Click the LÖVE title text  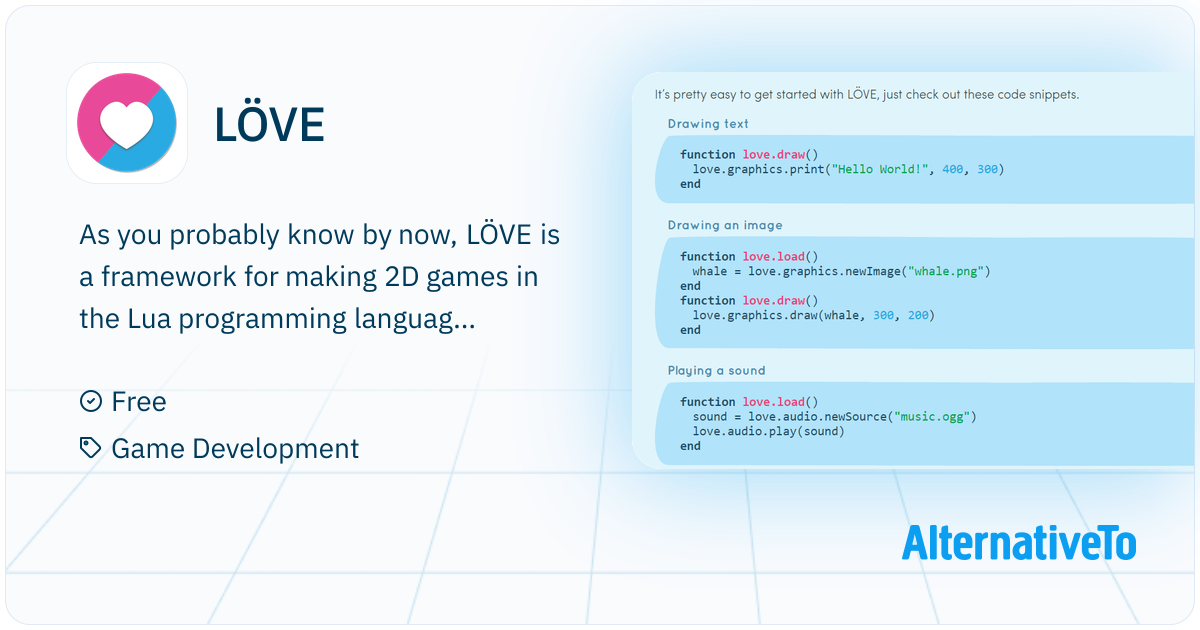click(x=270, y=124)
